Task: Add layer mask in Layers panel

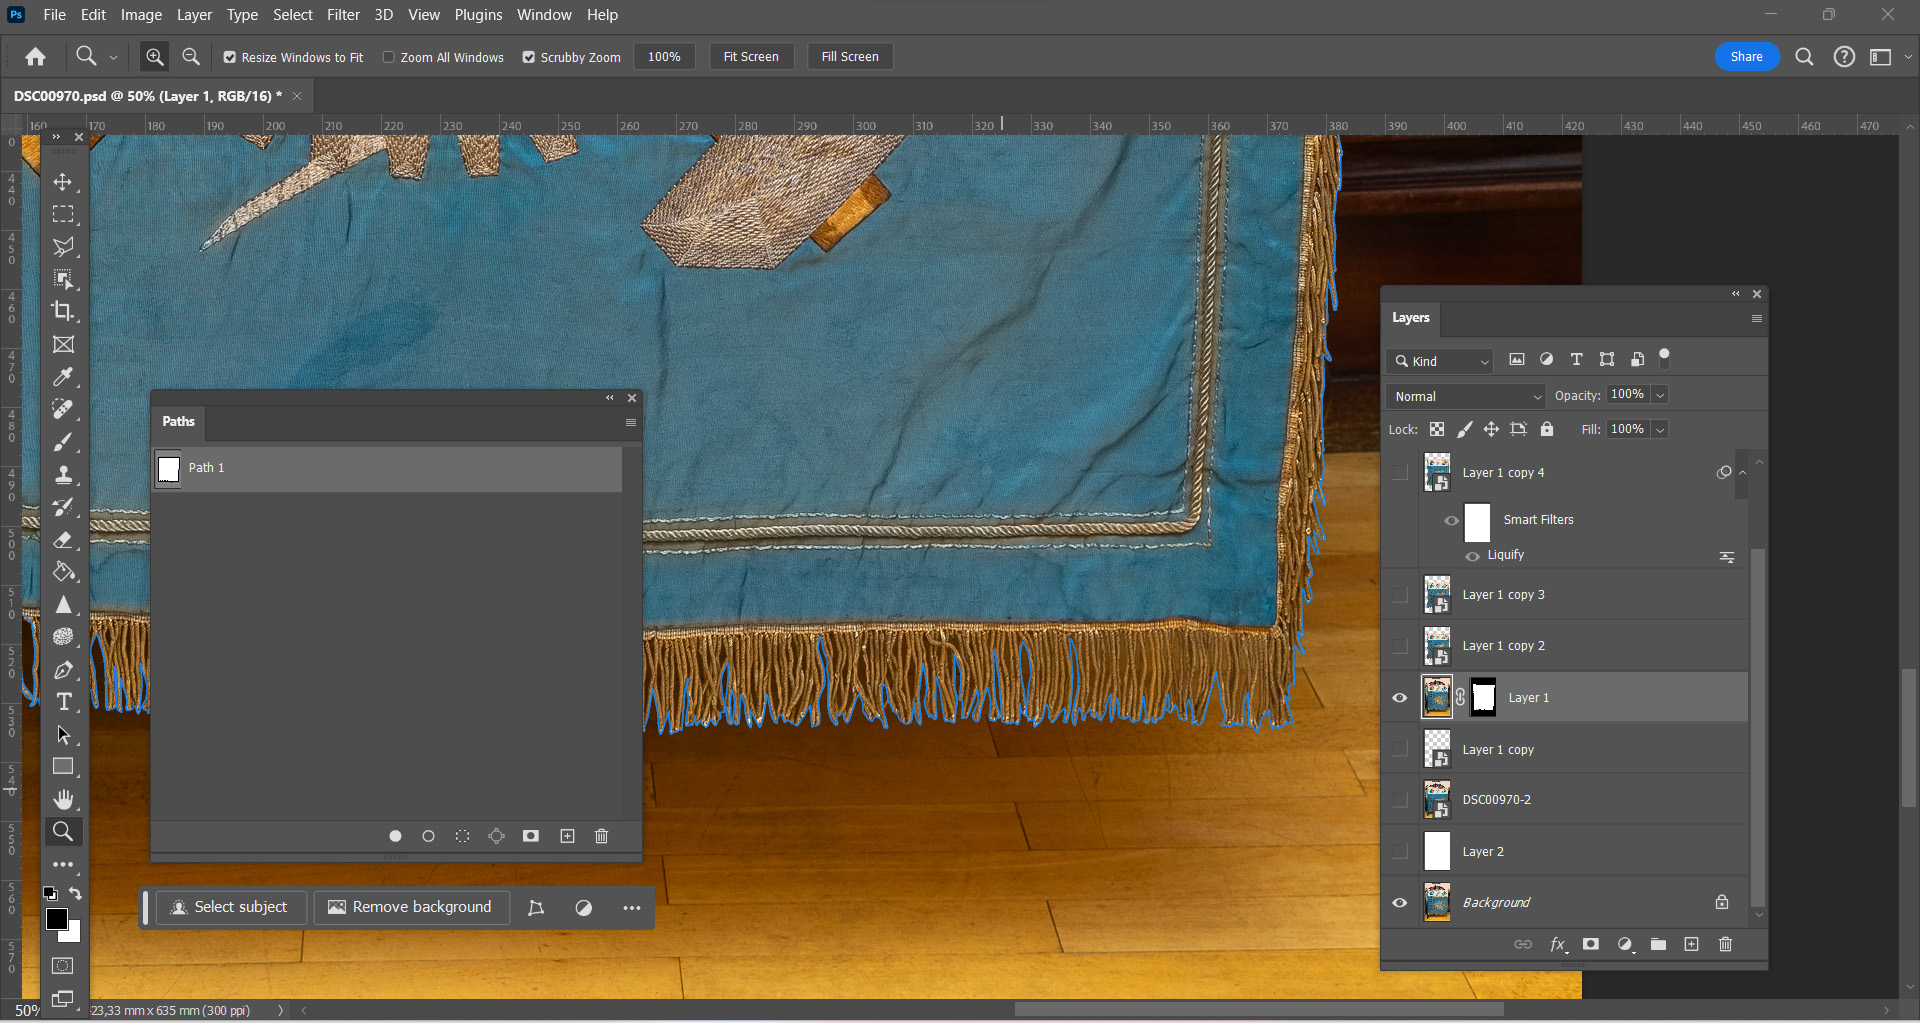Action: coord(1590,944)
